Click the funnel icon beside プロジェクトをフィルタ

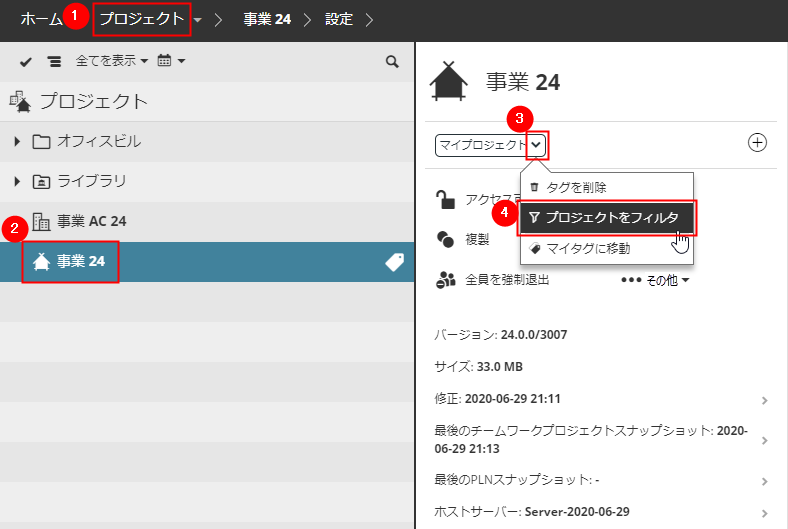coord(534,218)
